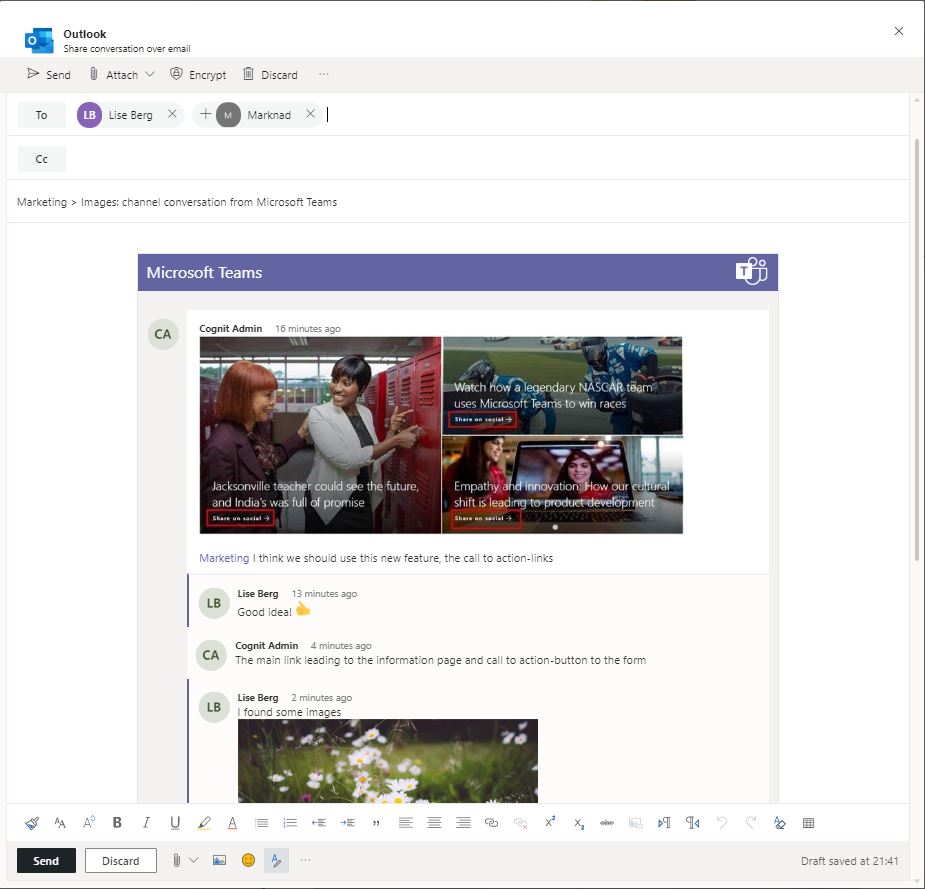Insert a hyperlink
This screenshot has height=889, width=925.
491,822
